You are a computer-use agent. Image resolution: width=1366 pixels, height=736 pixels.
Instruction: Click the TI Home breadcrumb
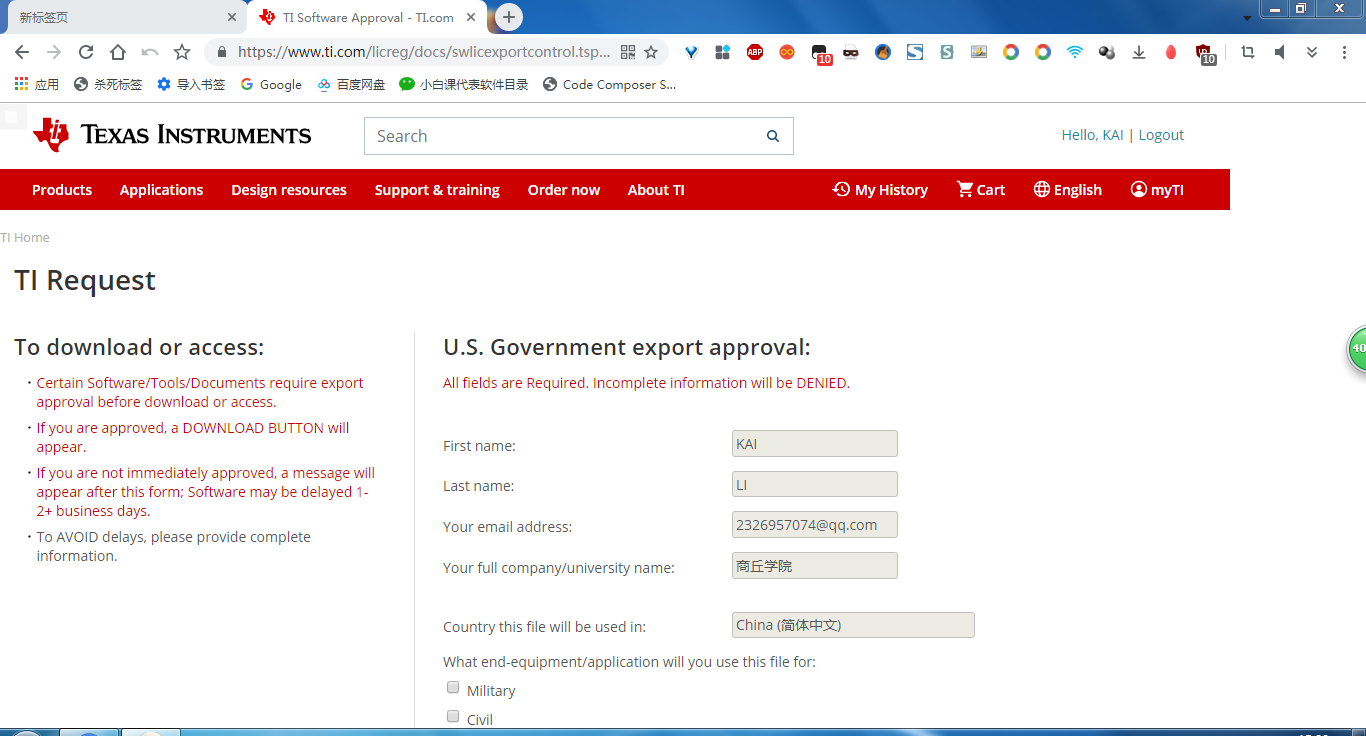point(25,238)
